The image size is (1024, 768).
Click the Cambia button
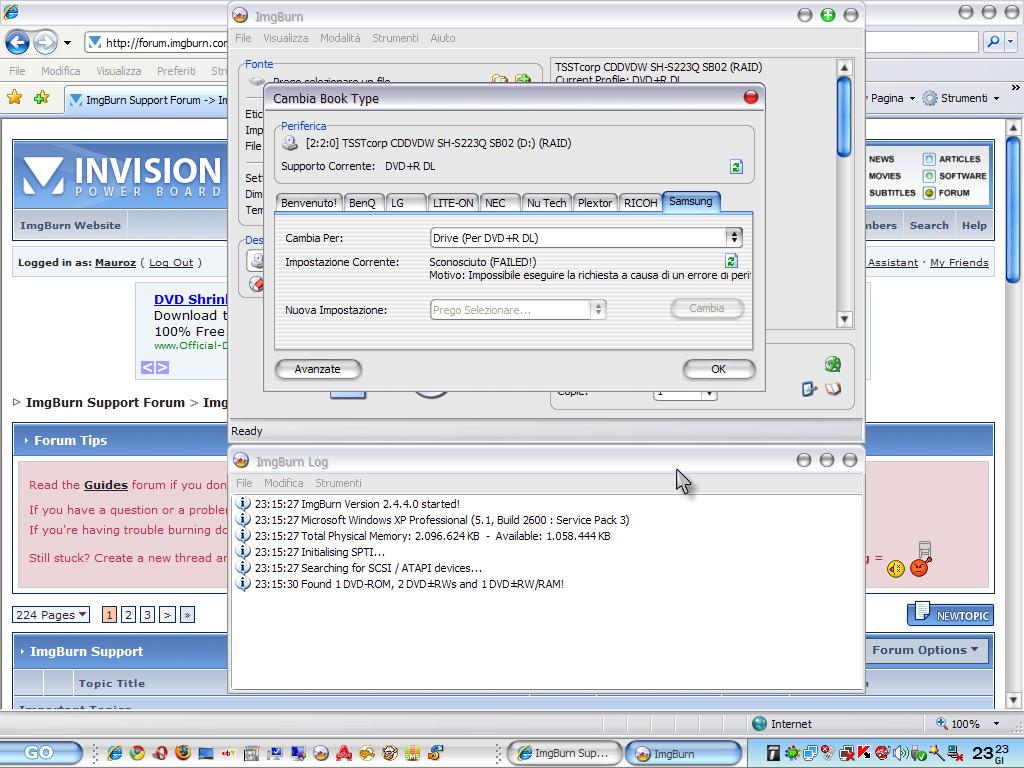pyautogui.click(x=707, y=308)
